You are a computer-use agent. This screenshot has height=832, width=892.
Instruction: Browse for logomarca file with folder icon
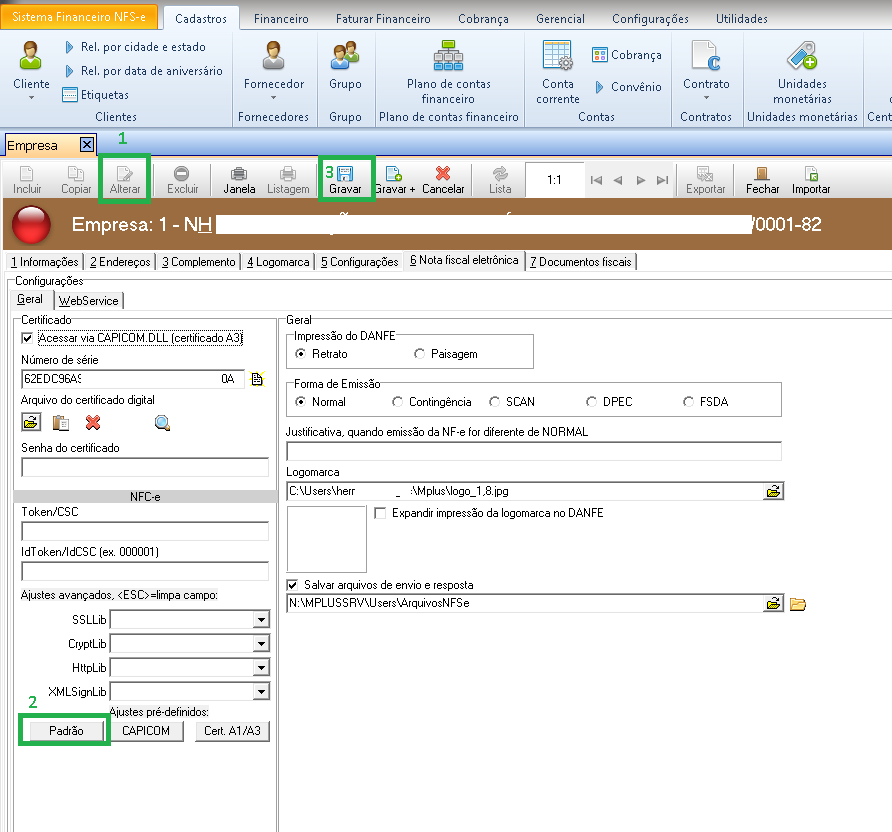point(773,491)
